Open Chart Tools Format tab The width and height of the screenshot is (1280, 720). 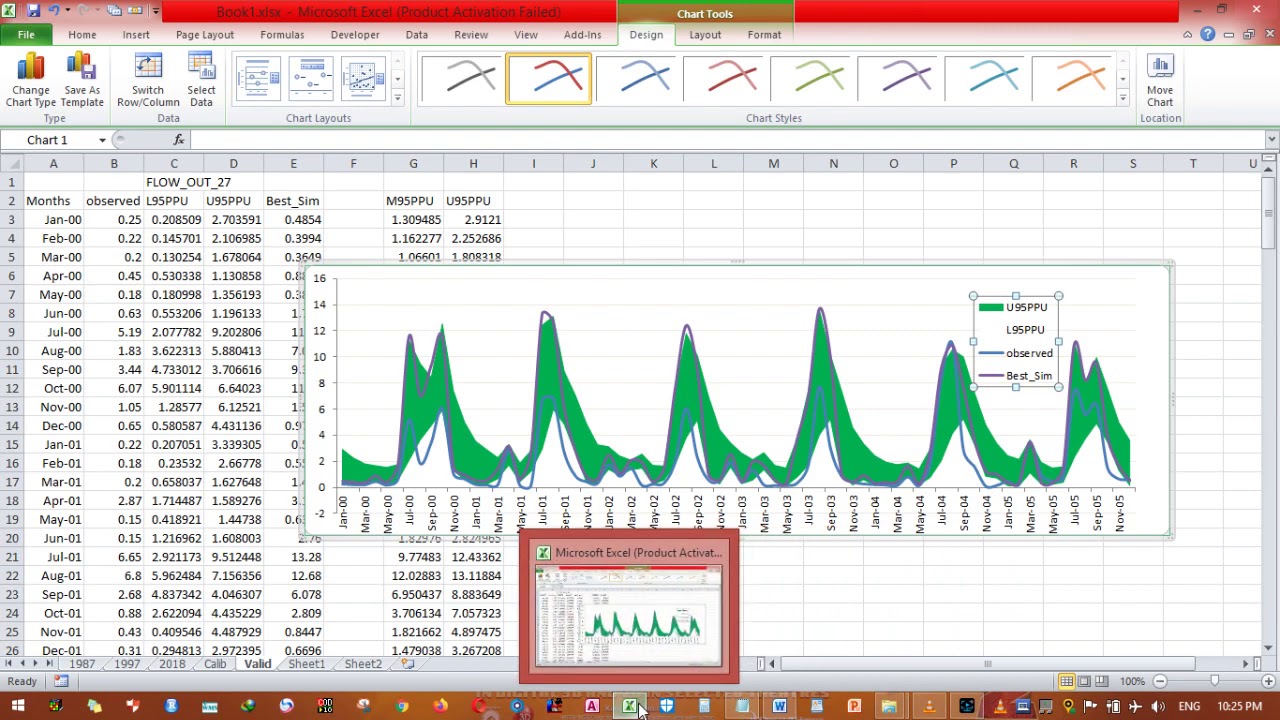tap(764, 35)
